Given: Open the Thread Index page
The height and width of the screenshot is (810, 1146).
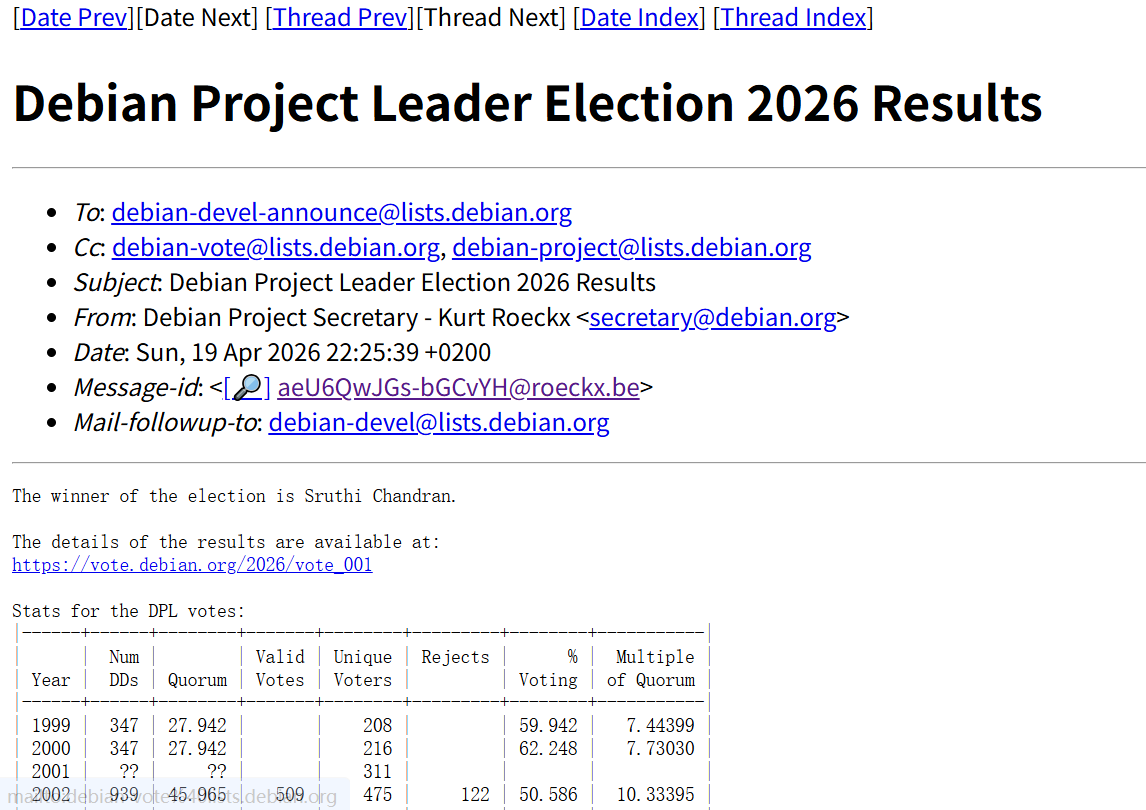Looking at the screenshot, I should point(793,18).
